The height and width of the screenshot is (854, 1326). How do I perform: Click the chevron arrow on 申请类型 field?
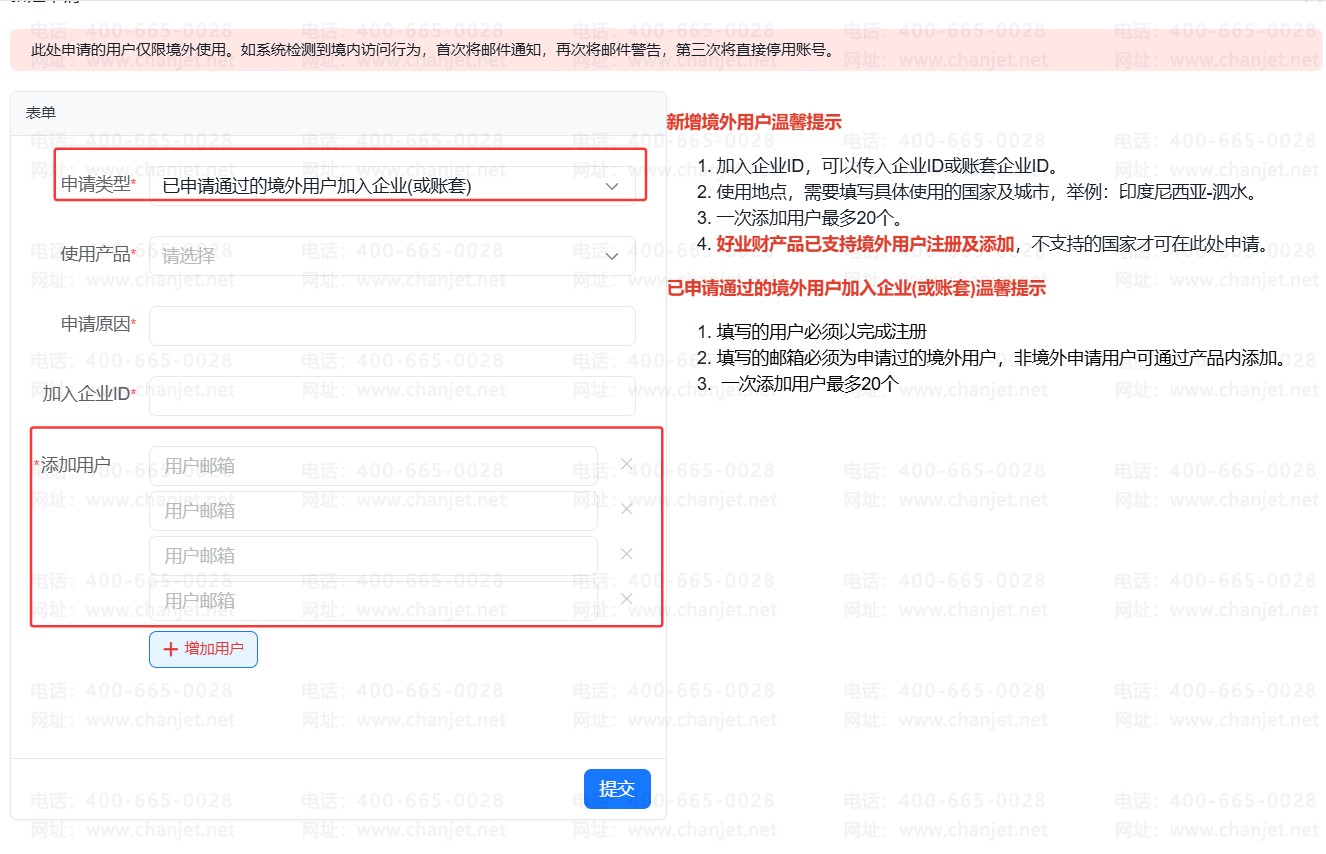click(611, 186)
